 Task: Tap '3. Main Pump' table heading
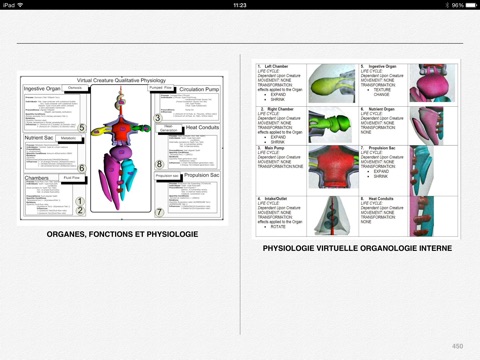pyautogui.click(x=271, y=148)
